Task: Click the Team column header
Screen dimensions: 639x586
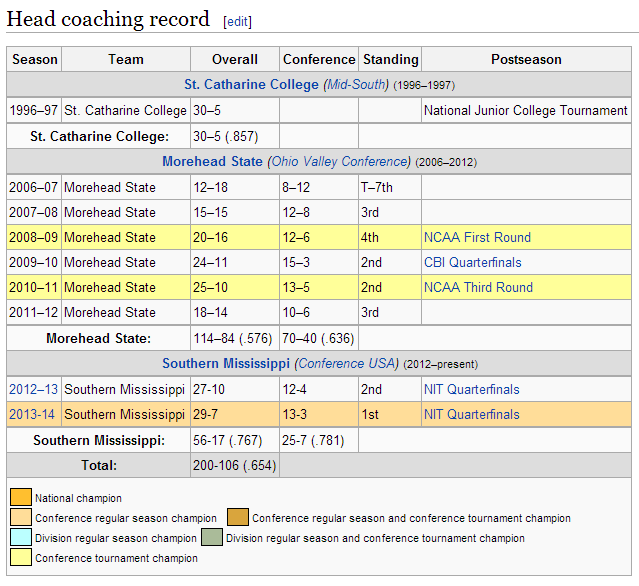Action: pos(126,59)
